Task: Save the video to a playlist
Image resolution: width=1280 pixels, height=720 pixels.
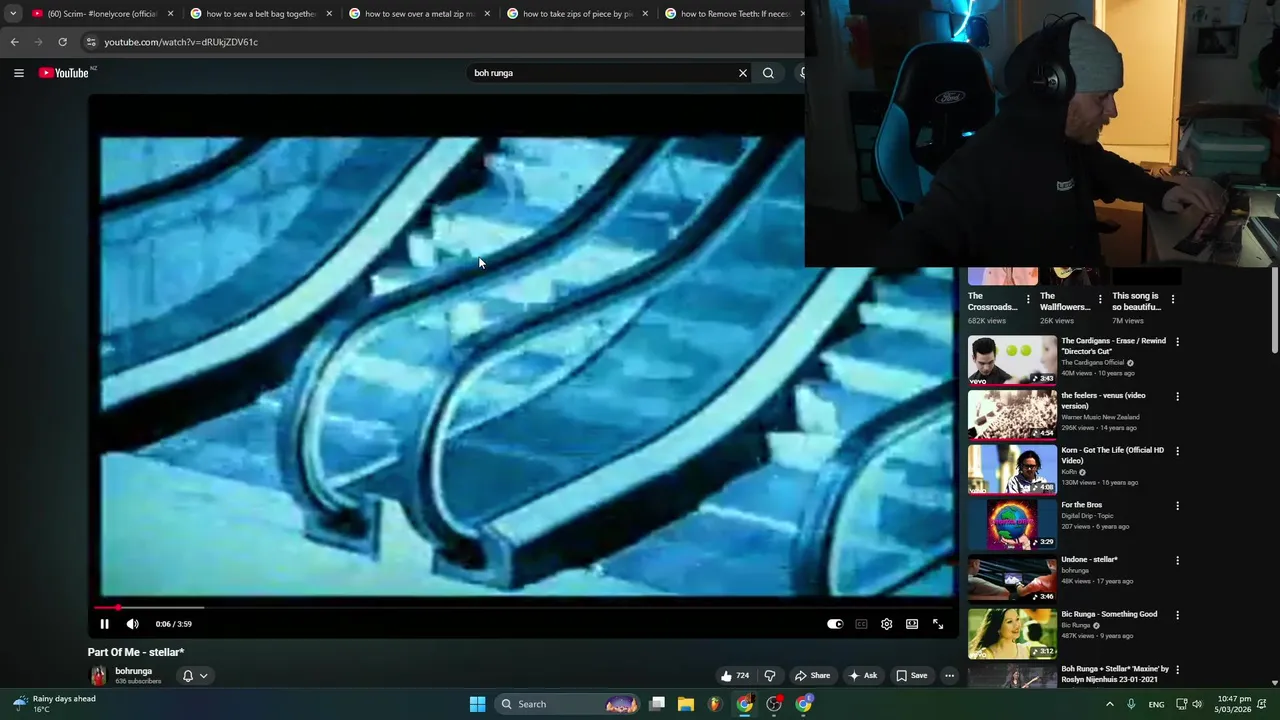Action: tap(911, 676)
